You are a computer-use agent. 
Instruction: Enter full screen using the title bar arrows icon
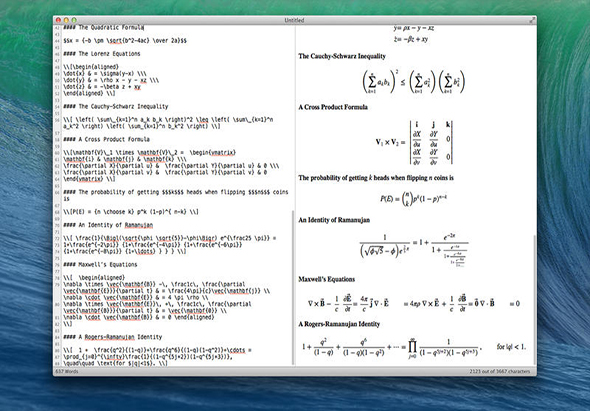click(531, 20)
